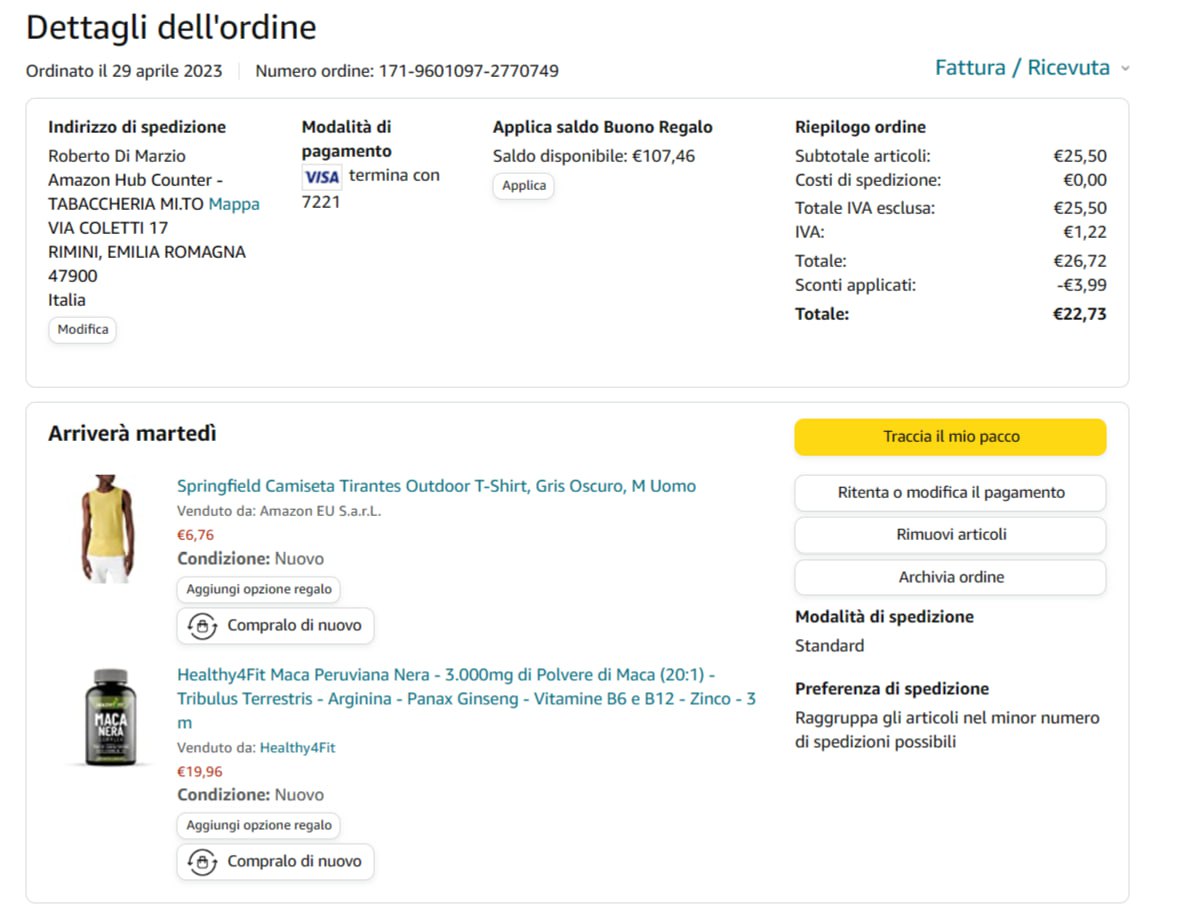Image resolution: width=1179 pixels, height=913 pixels.
Task: Archive the order with Archivia ordine
Action: (x=950, y=577)
